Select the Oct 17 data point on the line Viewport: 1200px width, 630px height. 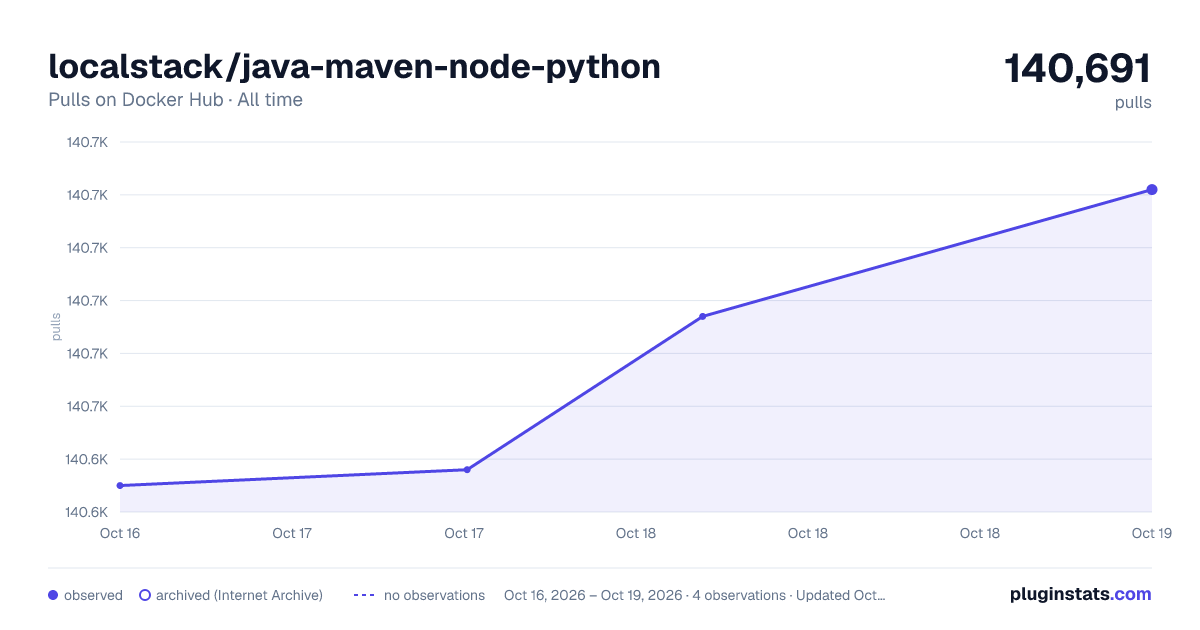pos(467,469)
